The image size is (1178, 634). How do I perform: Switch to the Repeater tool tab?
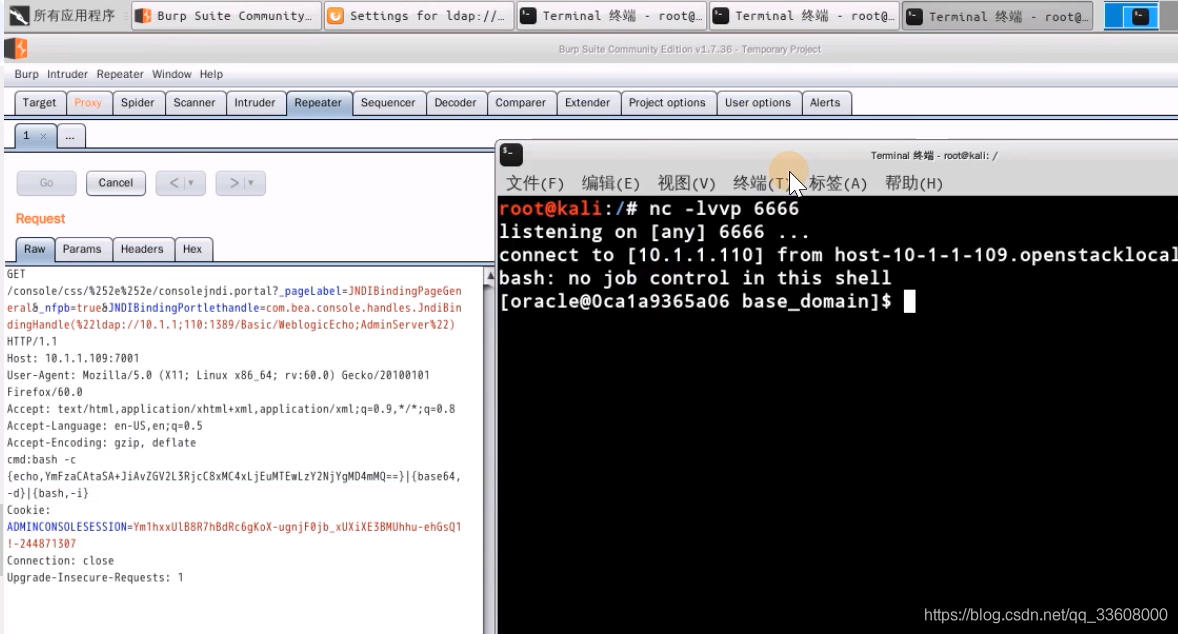coord(318,103)
